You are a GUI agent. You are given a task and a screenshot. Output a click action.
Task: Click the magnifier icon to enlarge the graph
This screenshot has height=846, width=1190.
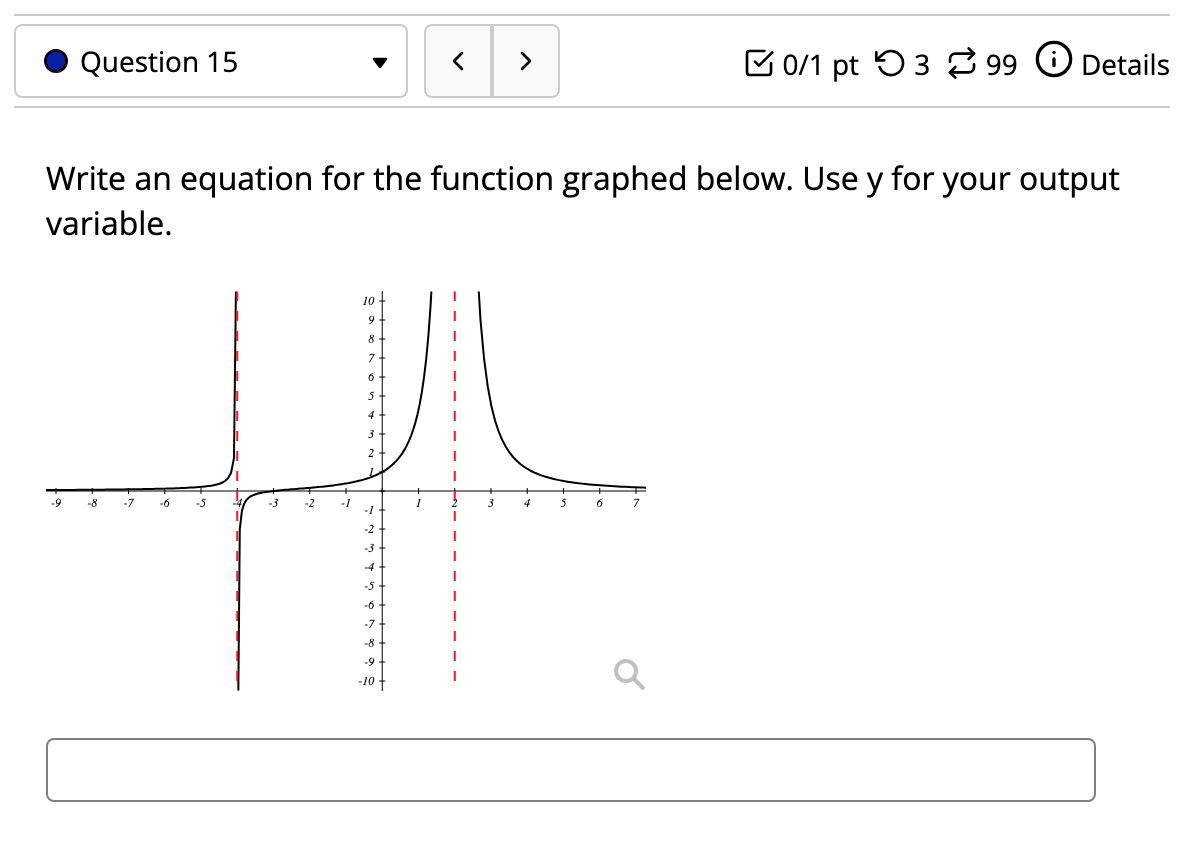tap(627, 675)
